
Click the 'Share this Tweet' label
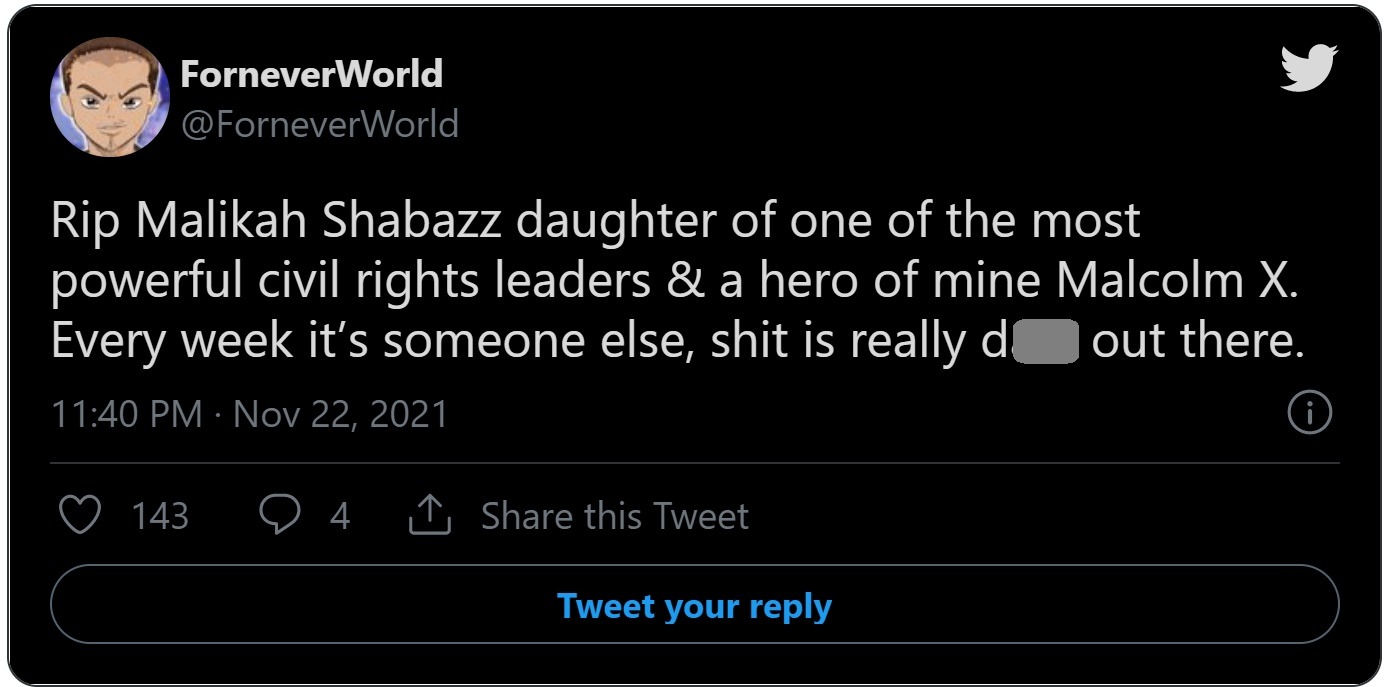[617, 516]
